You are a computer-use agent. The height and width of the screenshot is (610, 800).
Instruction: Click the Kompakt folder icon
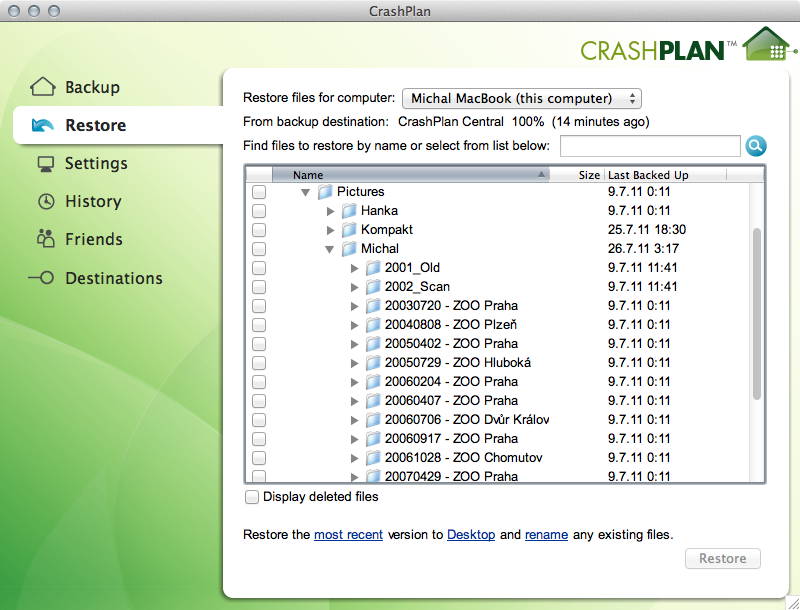tap(349, 230)
